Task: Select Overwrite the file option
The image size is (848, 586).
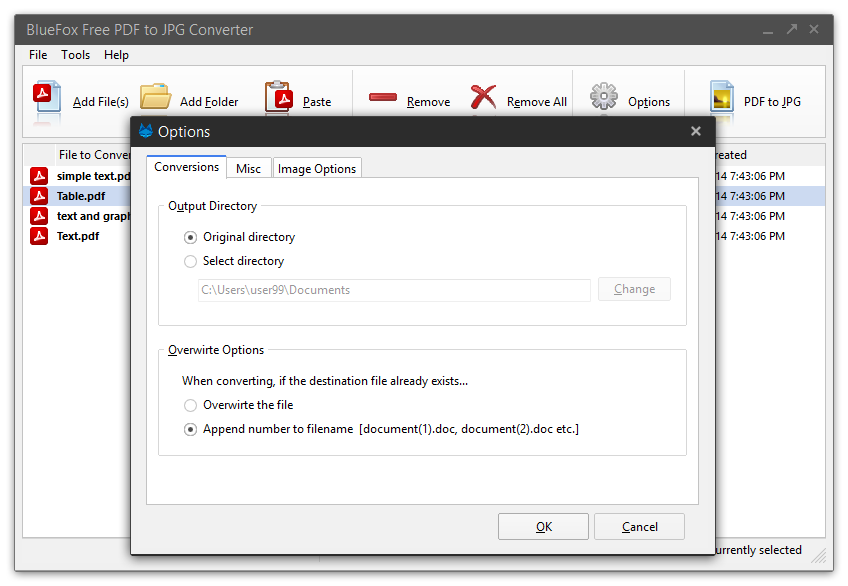Action: [190, 405]
